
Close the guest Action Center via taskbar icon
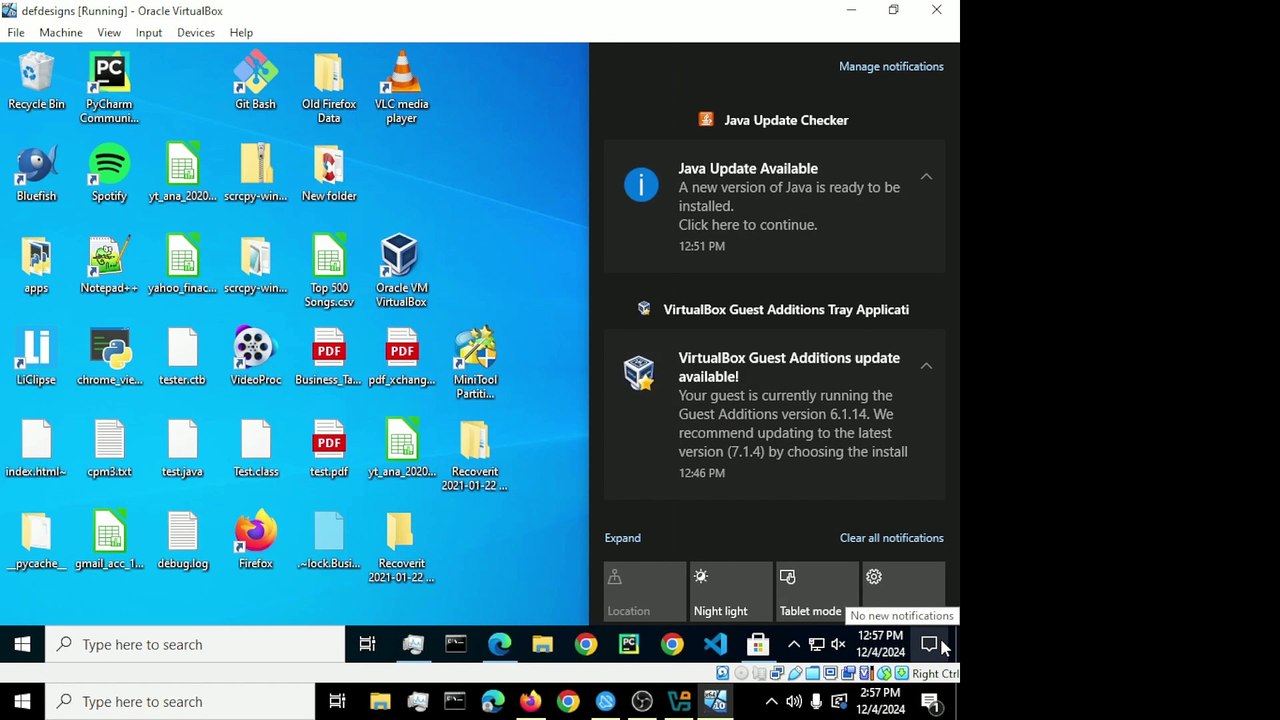coord(929,645)
